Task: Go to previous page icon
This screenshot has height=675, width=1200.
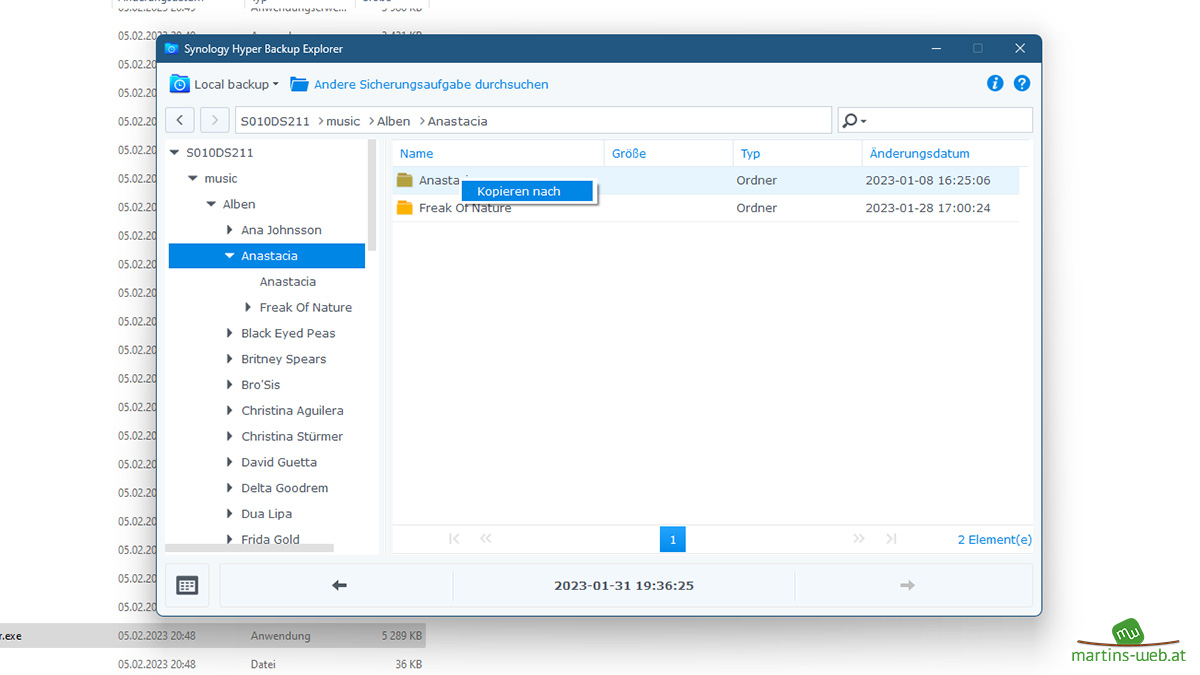Action: click(x=486, y=539)
